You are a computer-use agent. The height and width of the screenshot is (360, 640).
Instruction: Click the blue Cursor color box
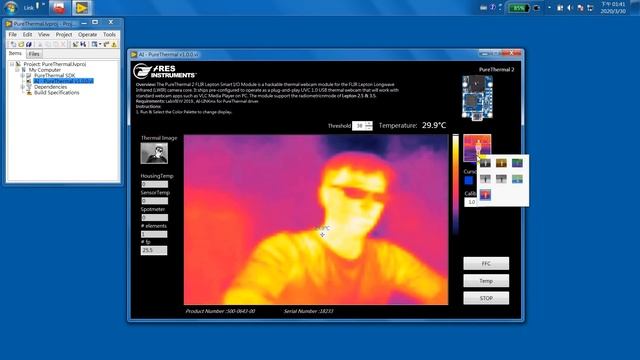[469, 180]
